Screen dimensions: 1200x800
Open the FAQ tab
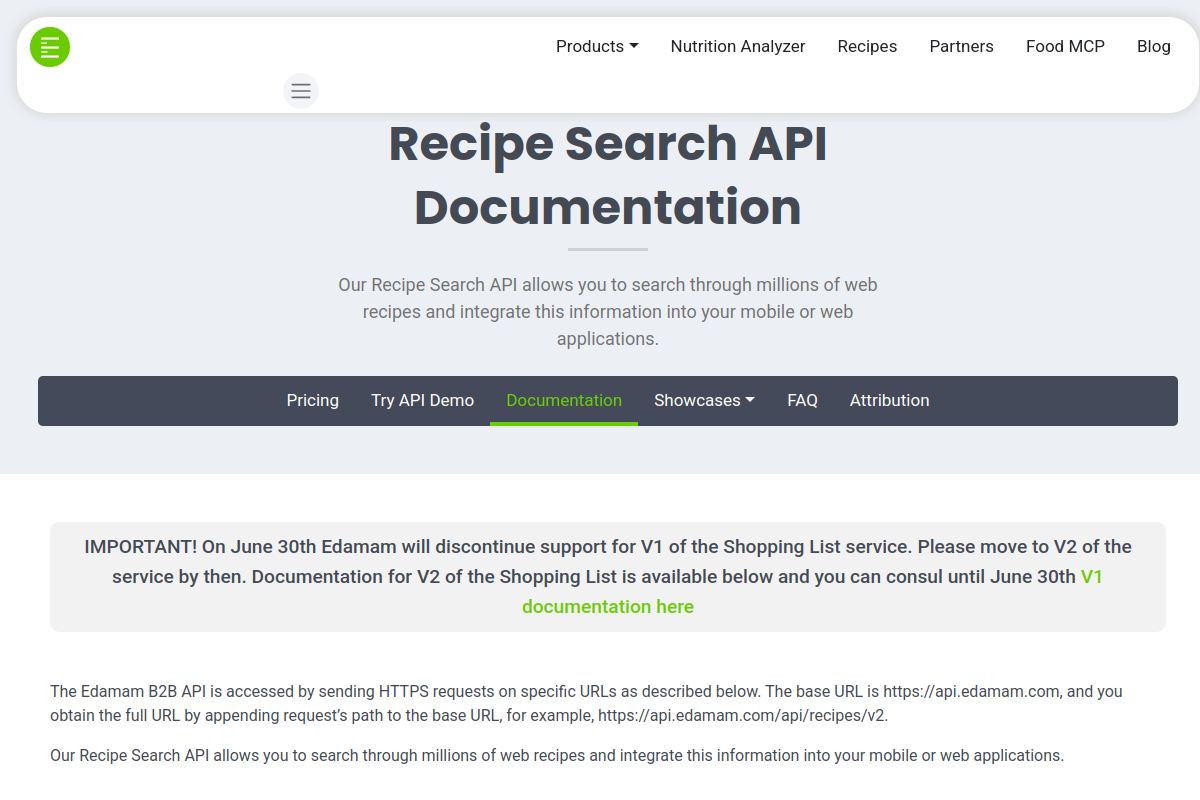tap(802, 400)
